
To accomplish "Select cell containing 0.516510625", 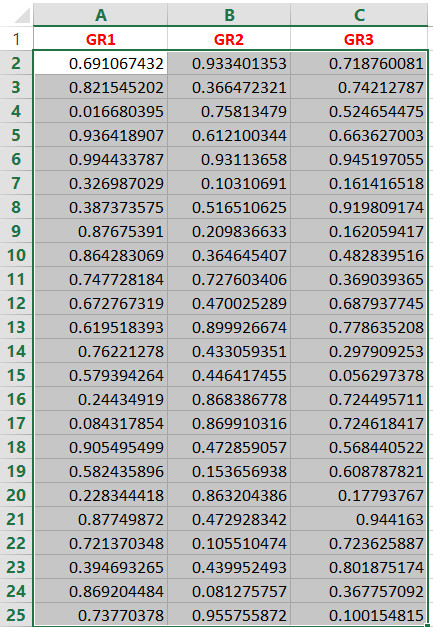I will click(x=229, y=207).
